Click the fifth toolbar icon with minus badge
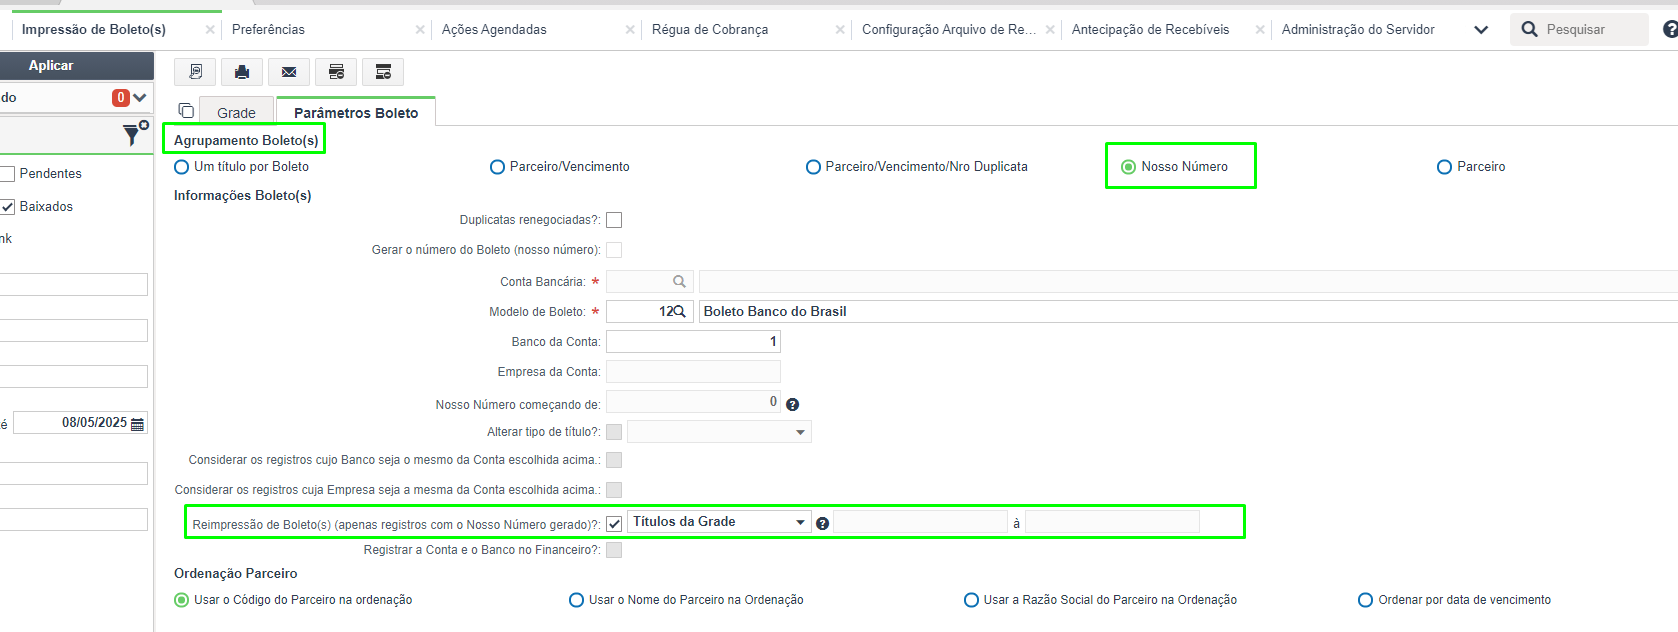 [x=383, y=72]
